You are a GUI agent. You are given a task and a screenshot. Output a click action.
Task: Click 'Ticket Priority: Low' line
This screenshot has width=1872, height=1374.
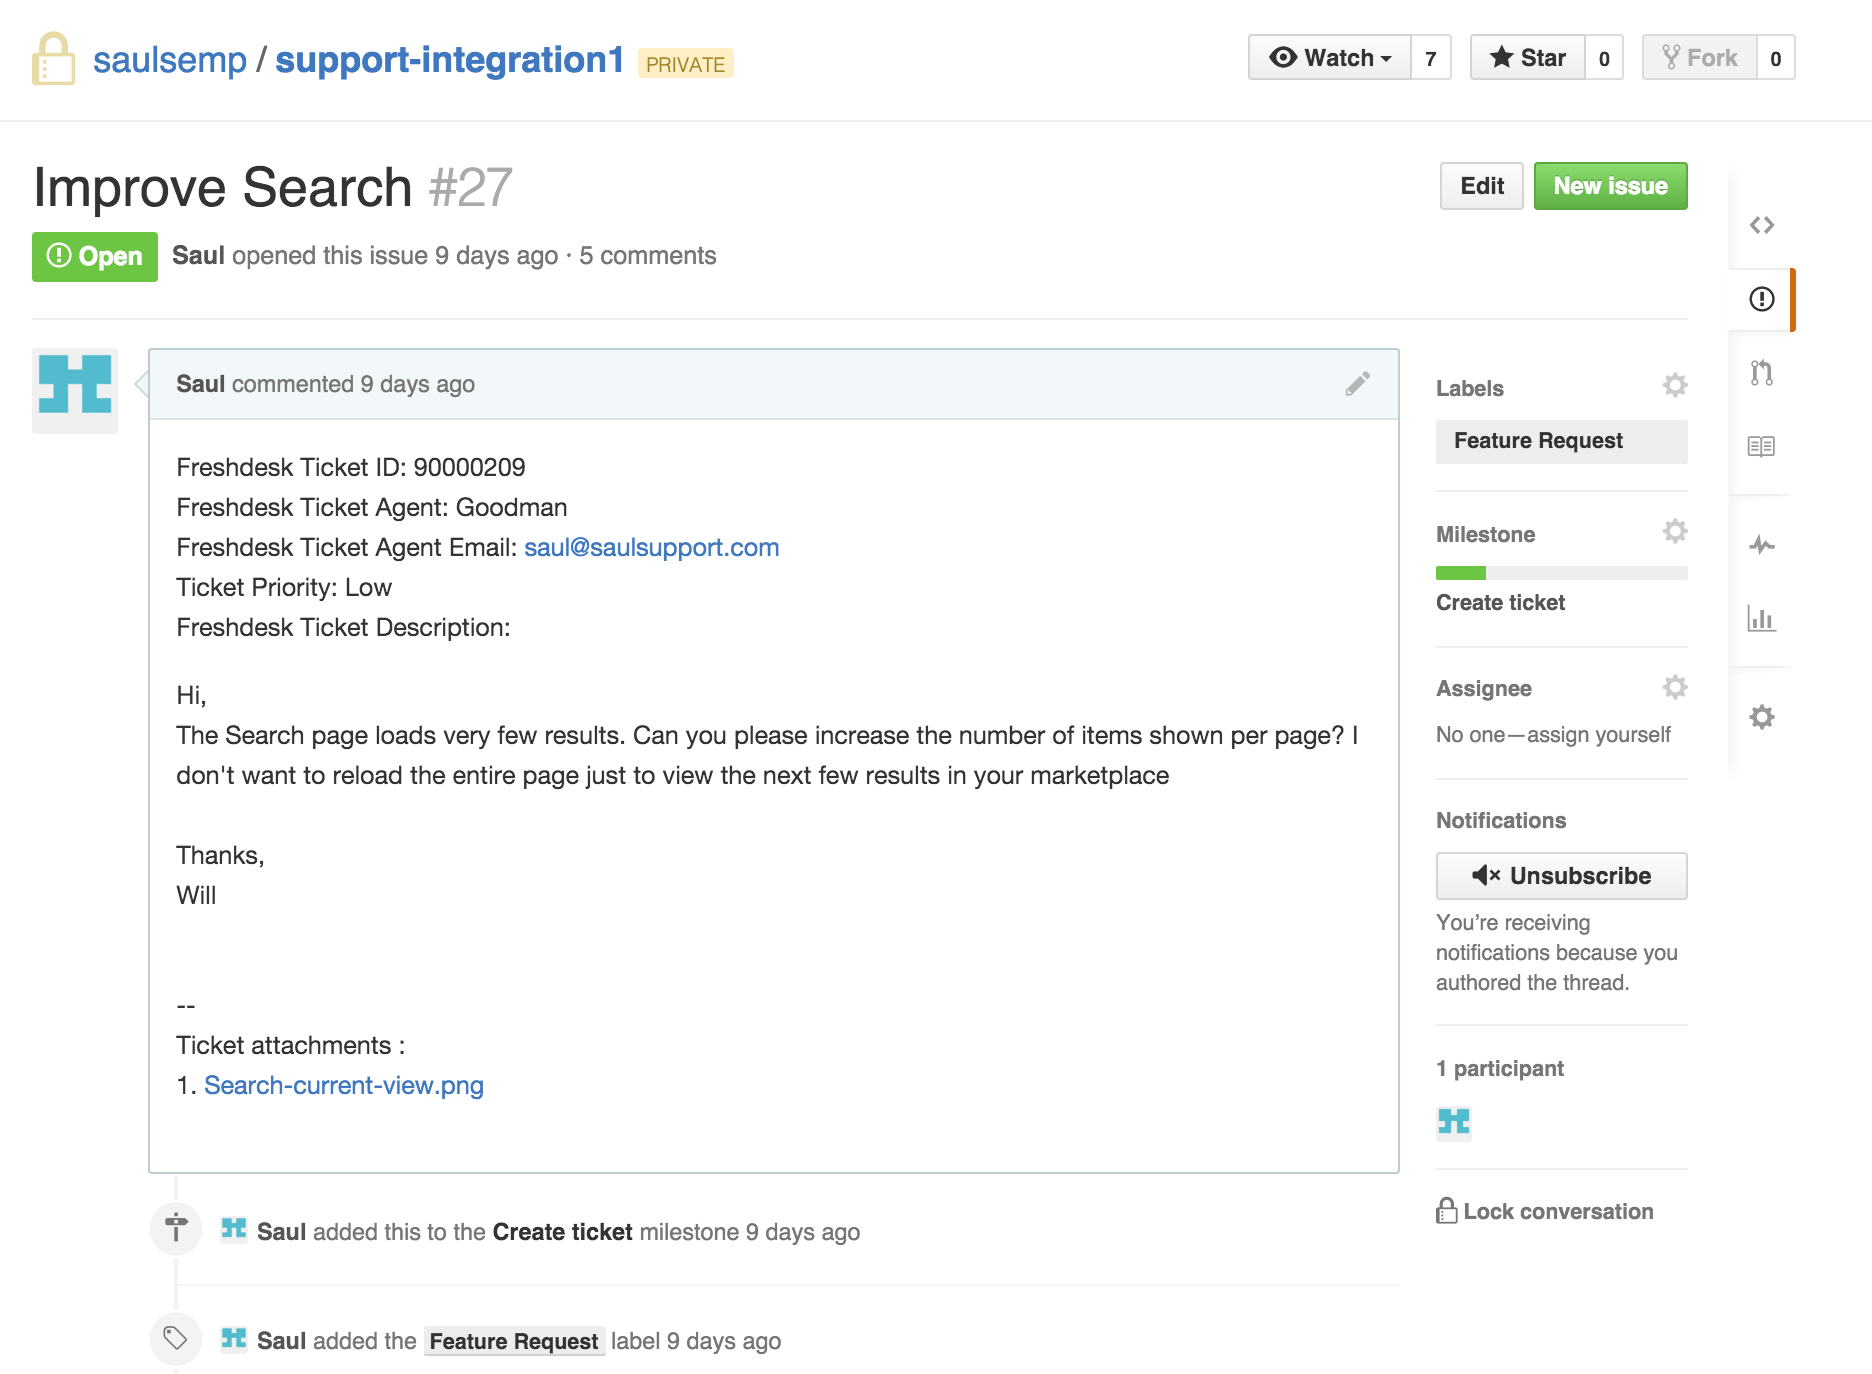pyautogui.click(x=284, y=587)
